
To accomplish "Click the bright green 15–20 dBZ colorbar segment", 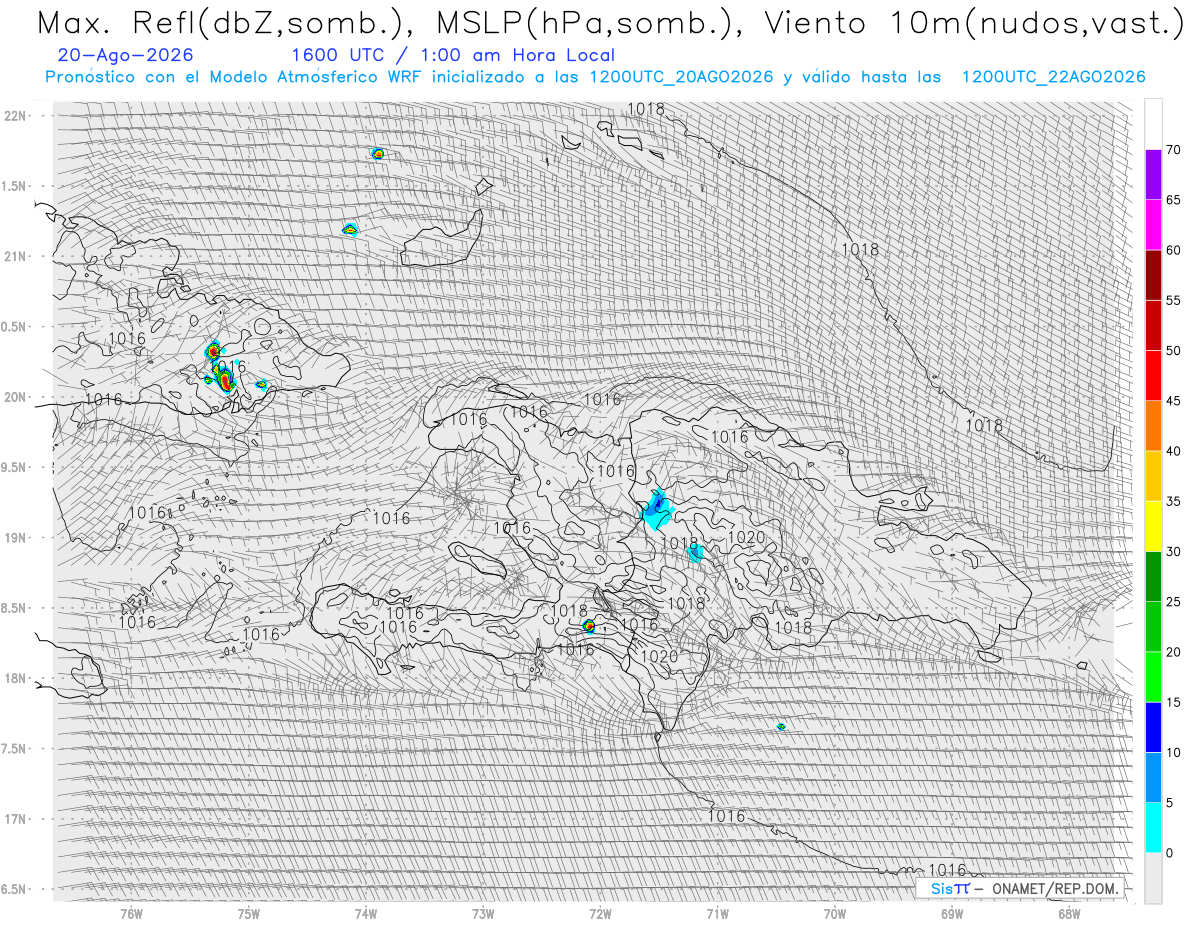I will click(1153, 677).
